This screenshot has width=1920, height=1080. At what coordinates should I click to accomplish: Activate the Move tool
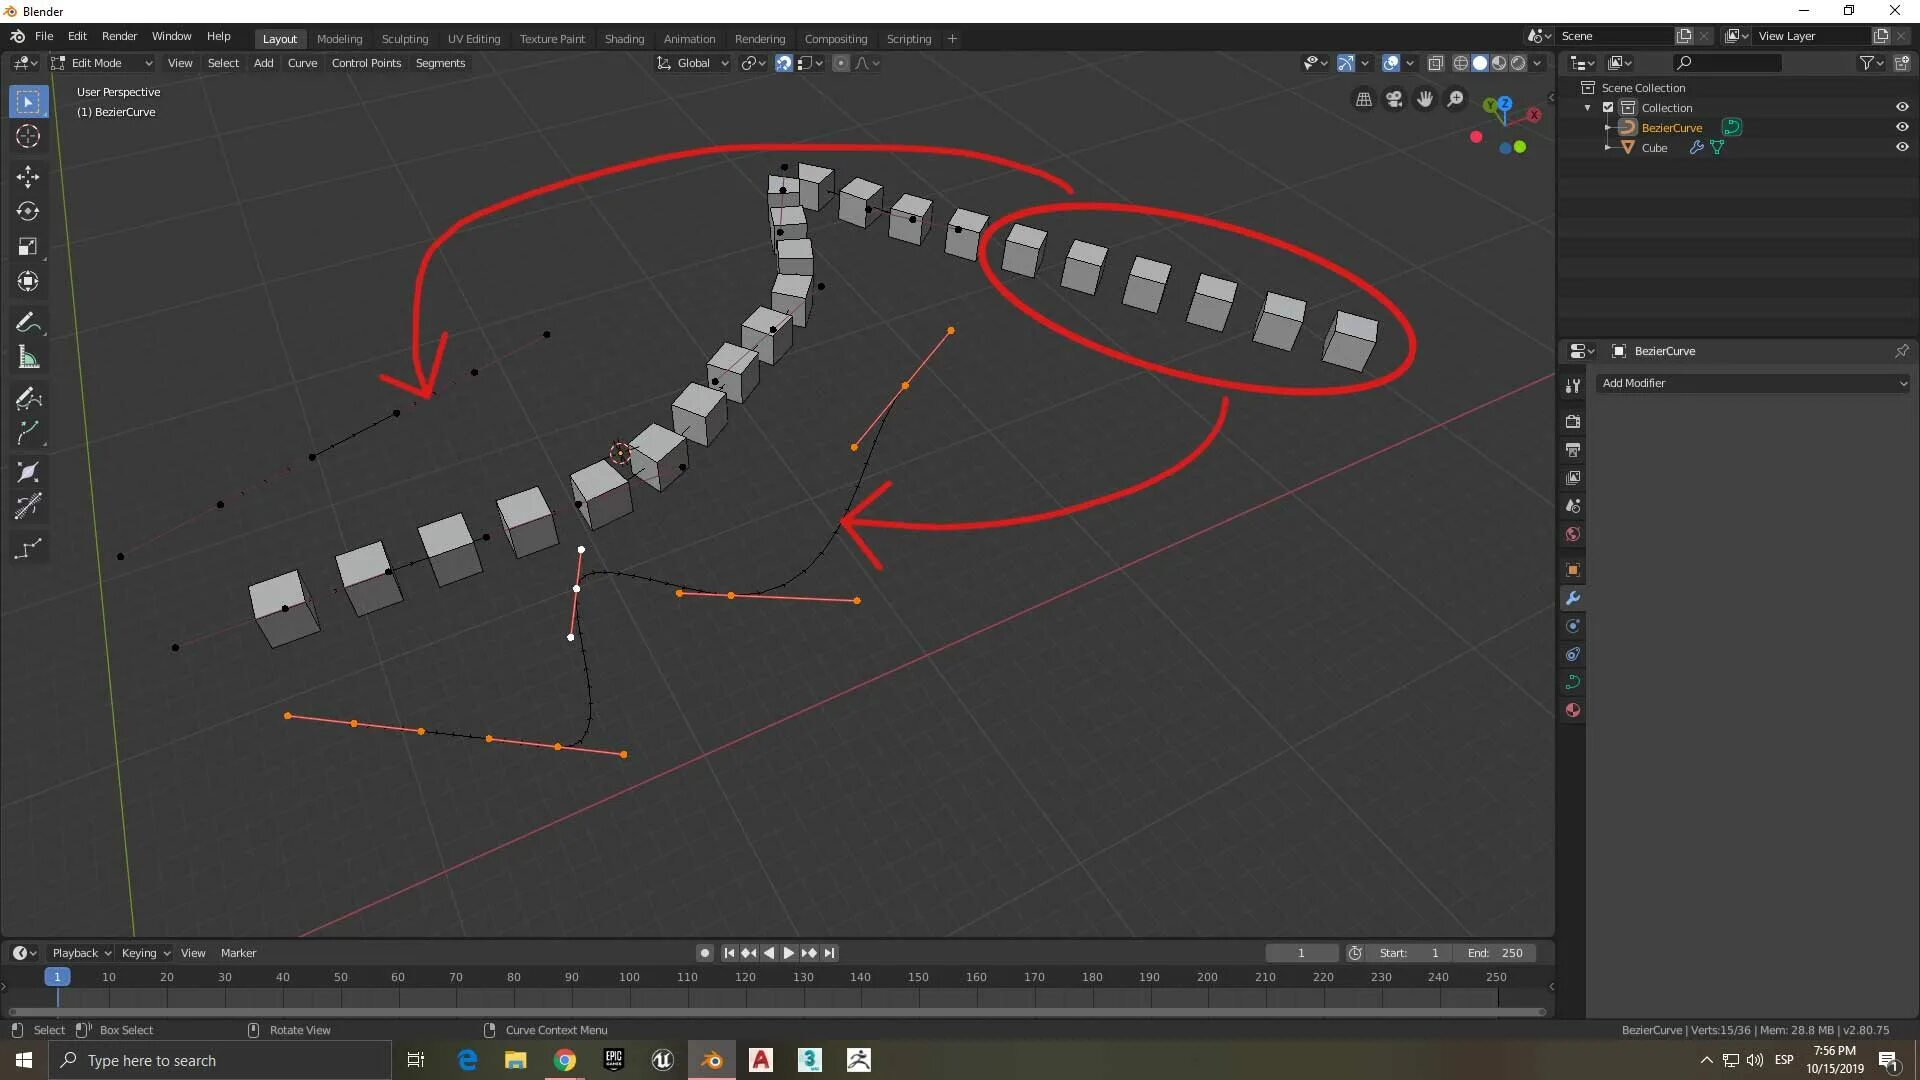tap(28, 177)
